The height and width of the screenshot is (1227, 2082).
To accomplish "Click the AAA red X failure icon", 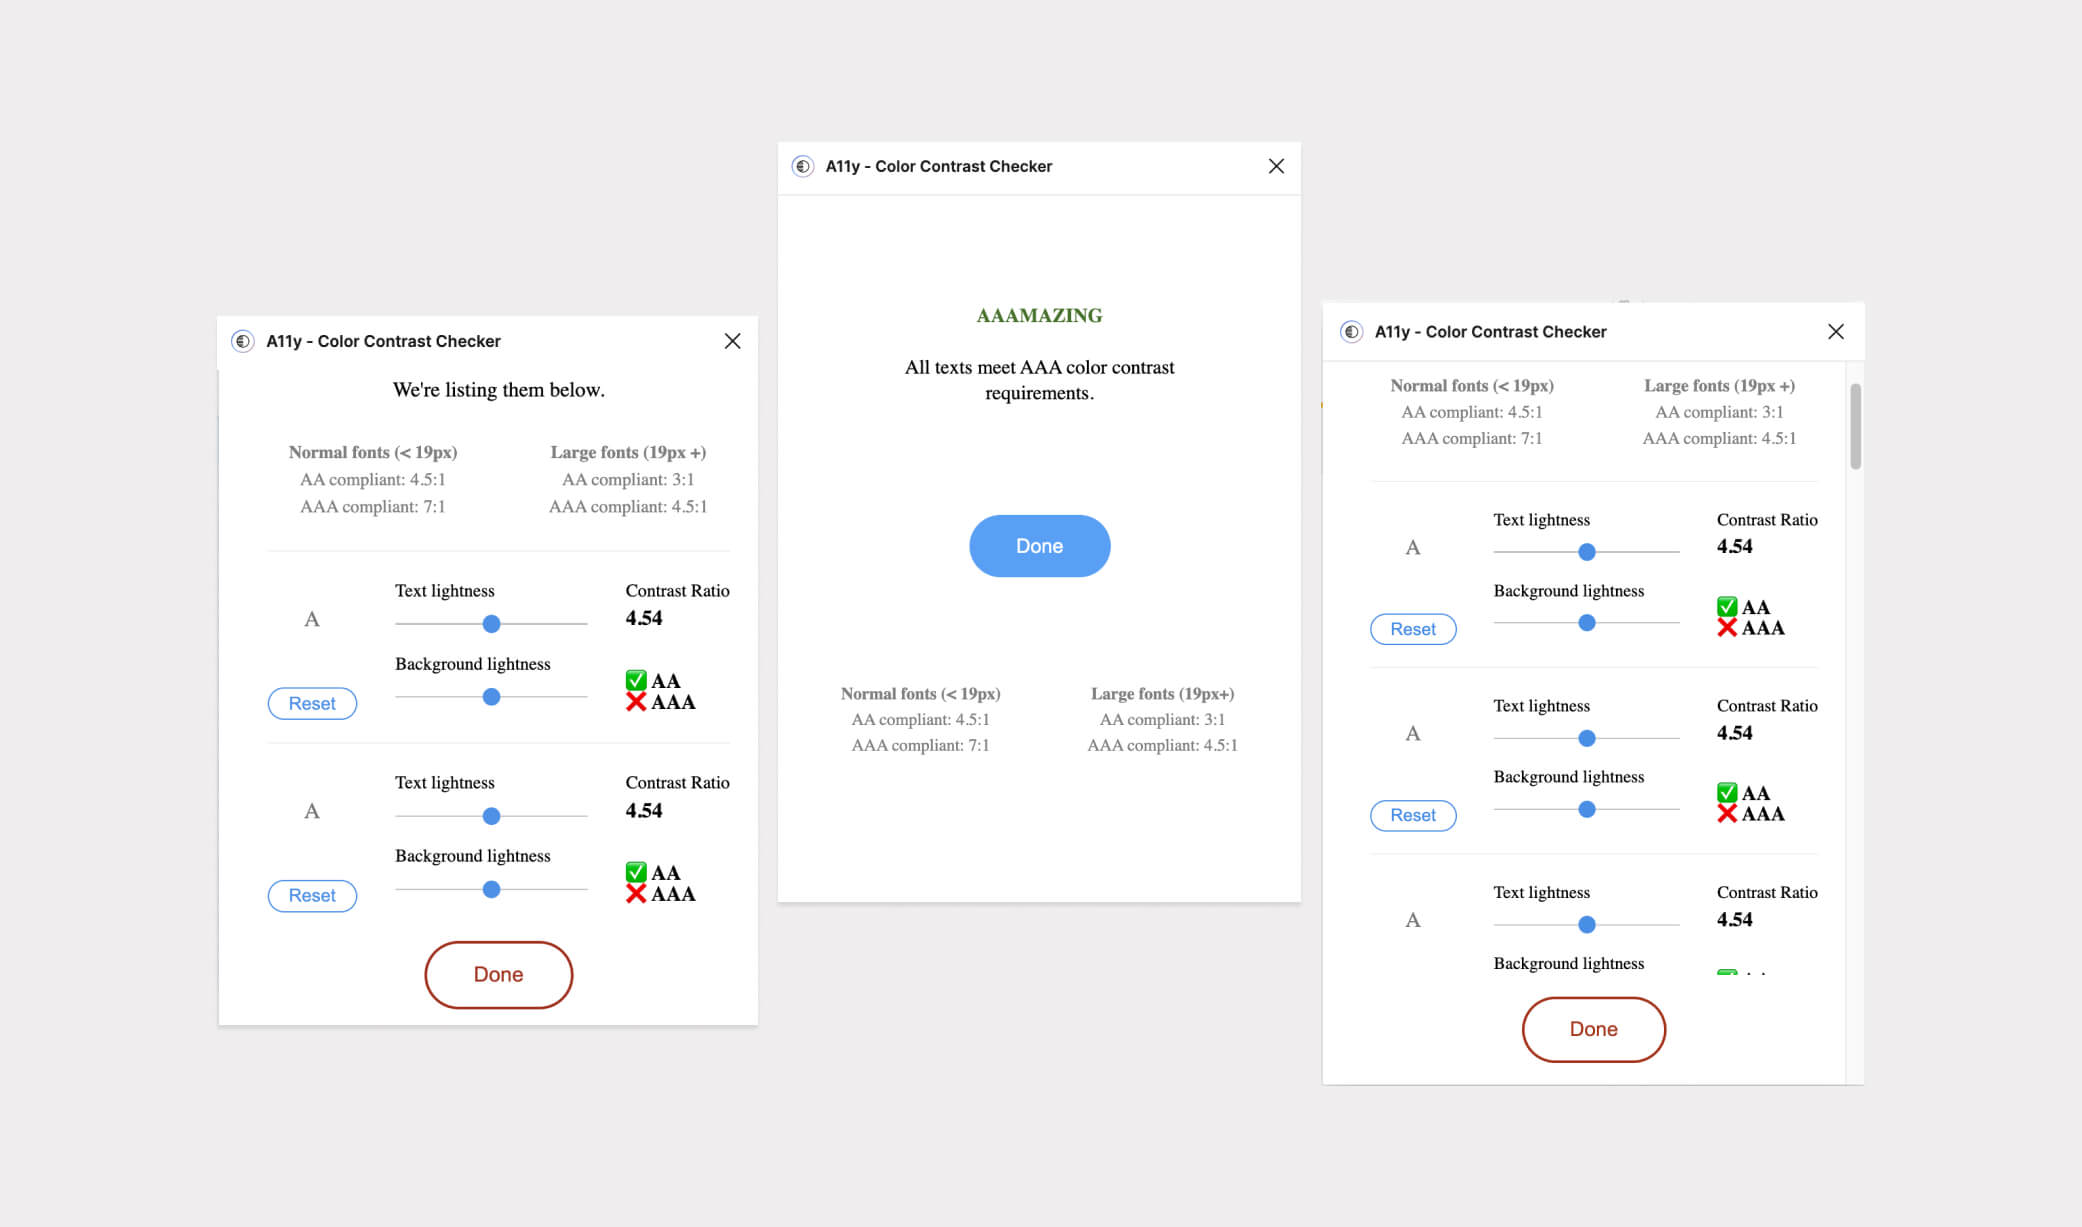I will coord(635,703).
